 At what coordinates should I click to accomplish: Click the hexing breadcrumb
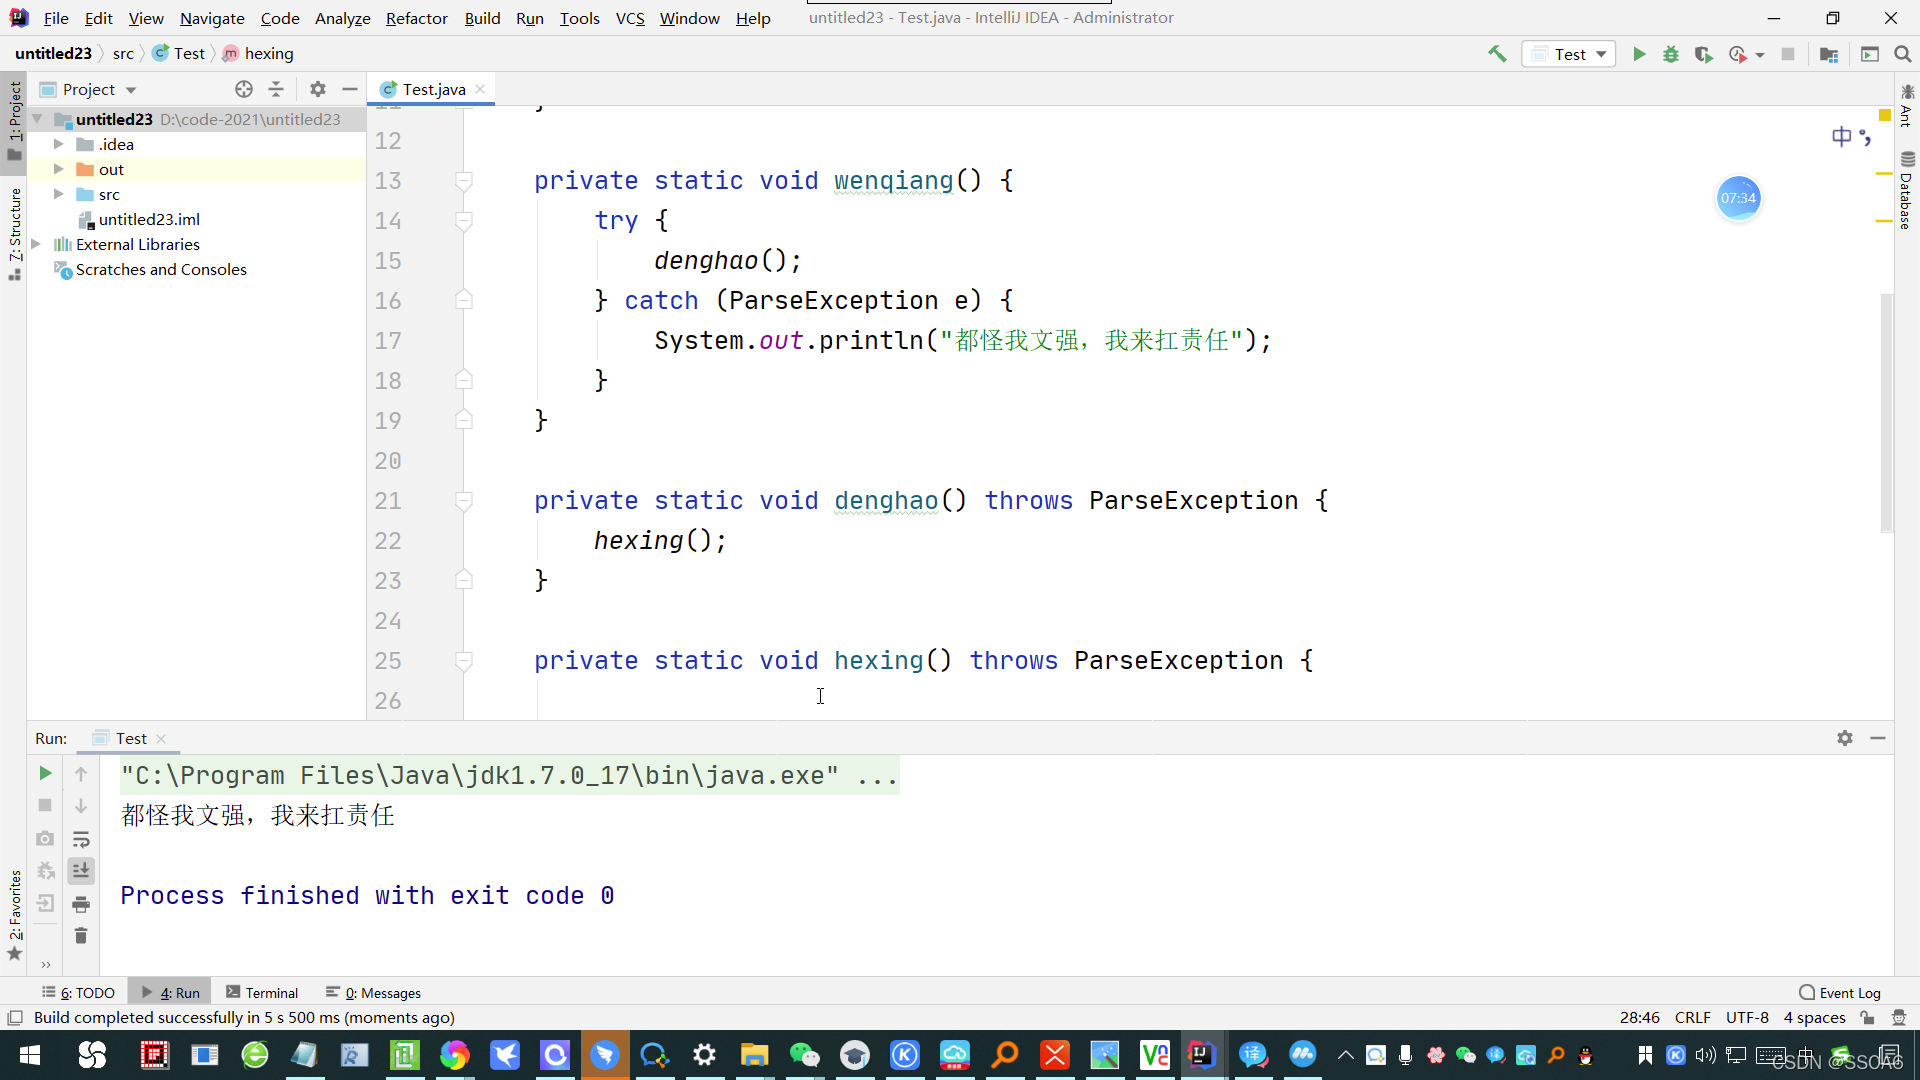258,54
